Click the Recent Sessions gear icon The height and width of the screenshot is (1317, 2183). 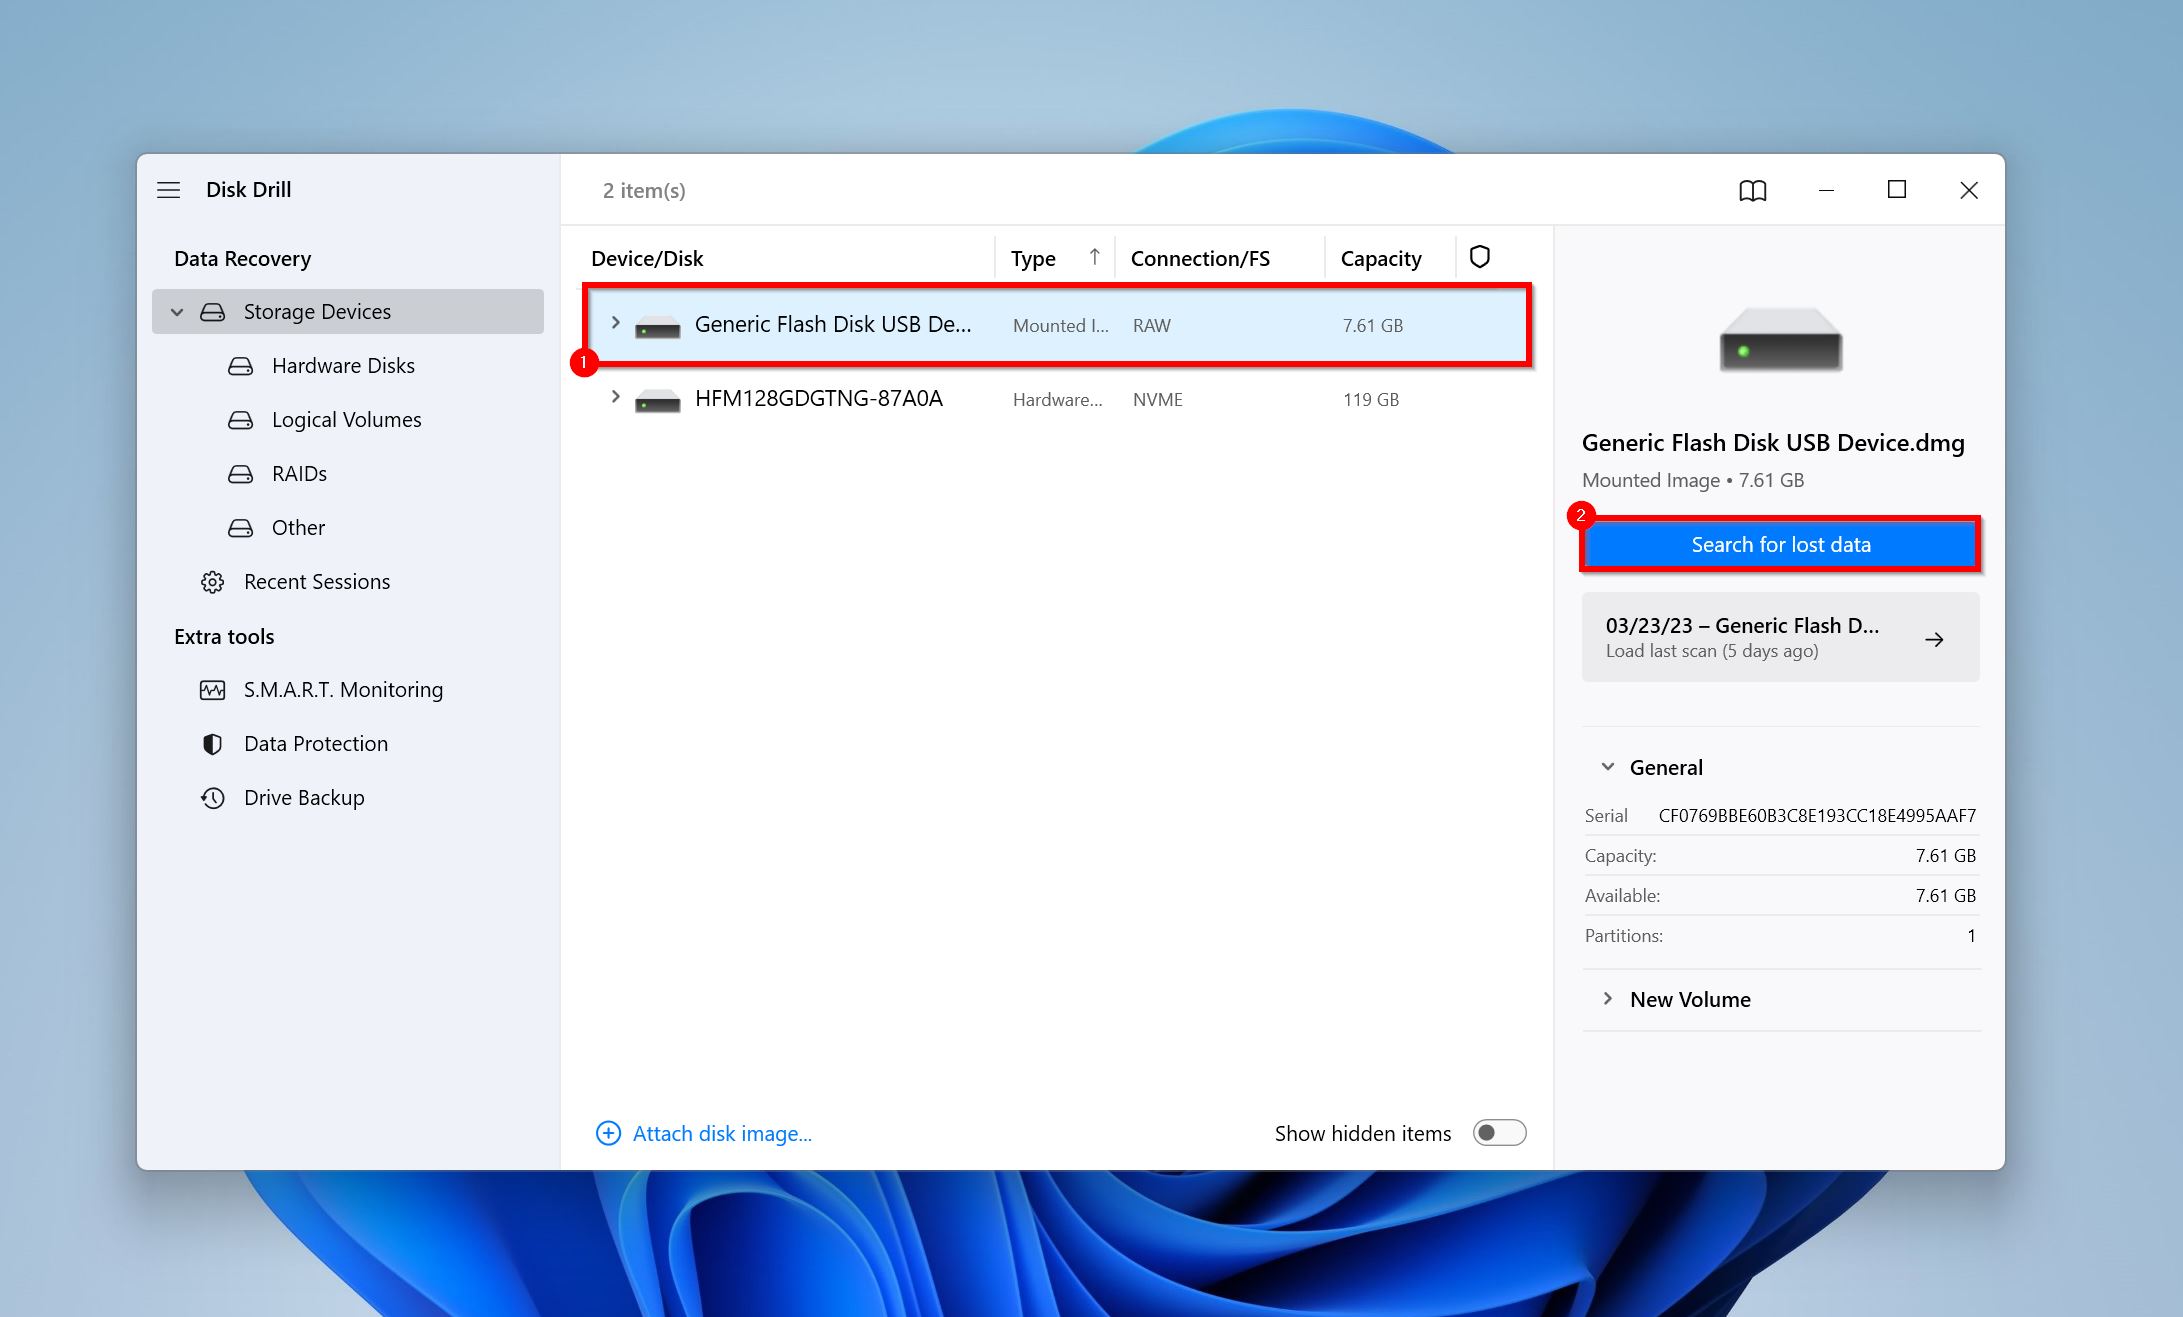(212, 582)
